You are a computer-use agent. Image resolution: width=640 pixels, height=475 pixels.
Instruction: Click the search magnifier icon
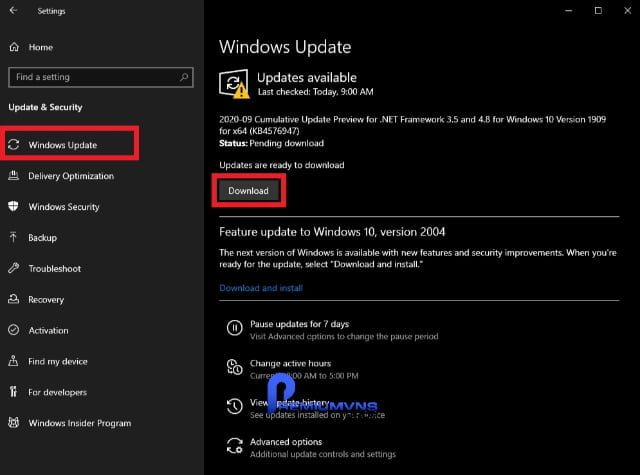point(184,77)
